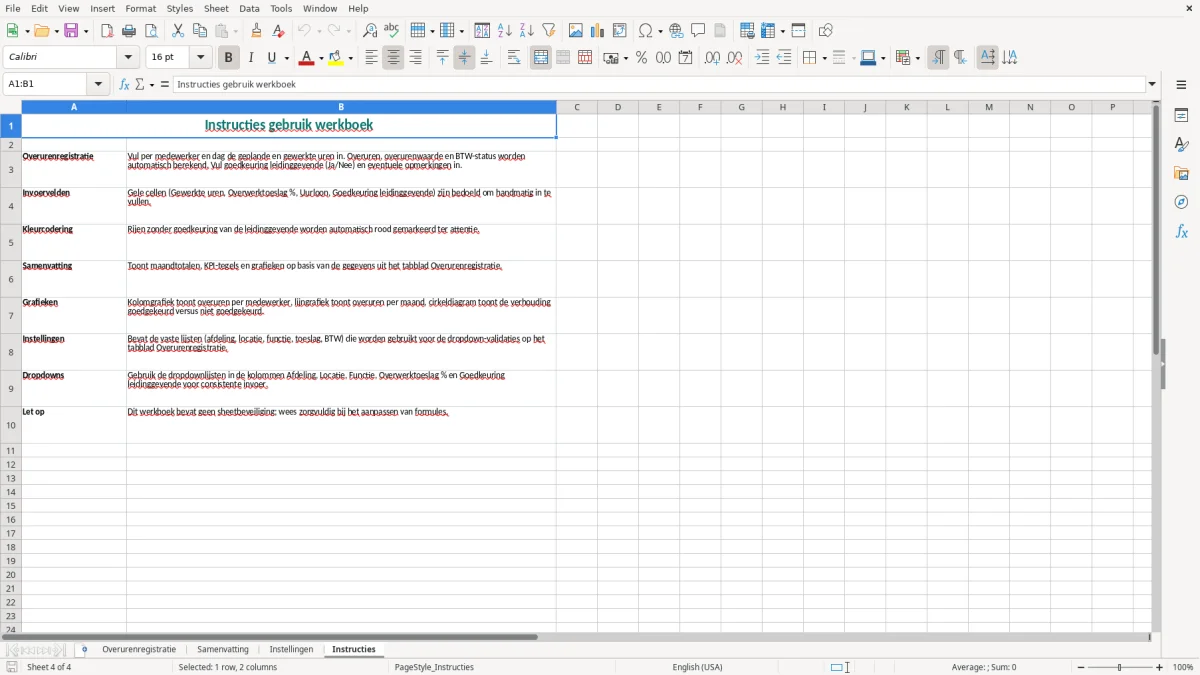Open the Function Wizard
This screenshot has height=675, width=1200.
click(124, 85)
